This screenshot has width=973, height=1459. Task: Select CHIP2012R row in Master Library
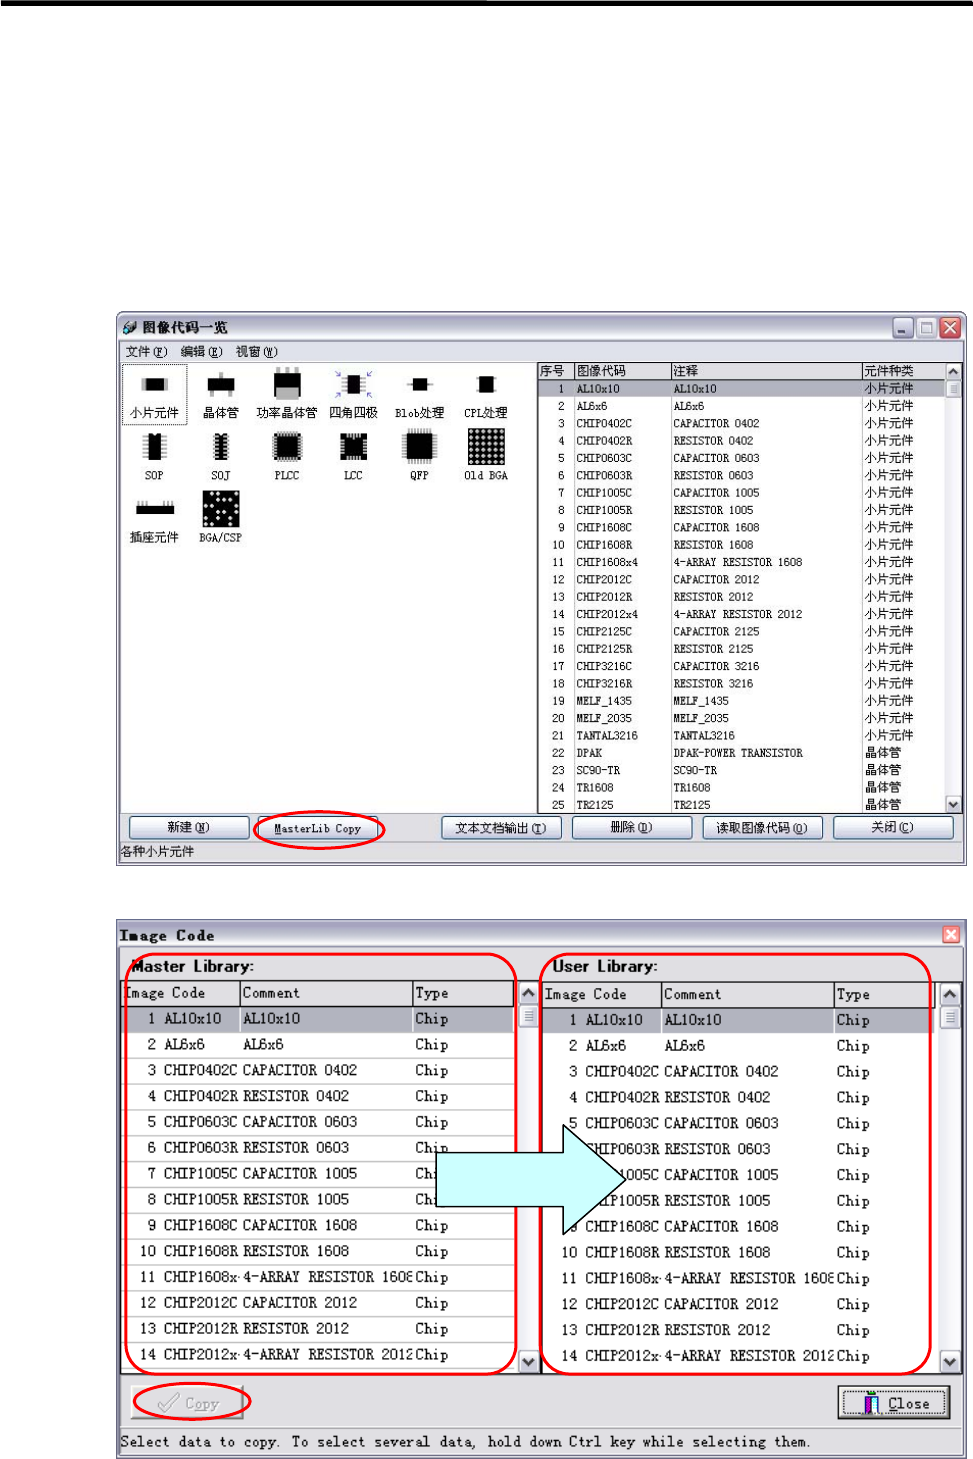coord(319,1329)
